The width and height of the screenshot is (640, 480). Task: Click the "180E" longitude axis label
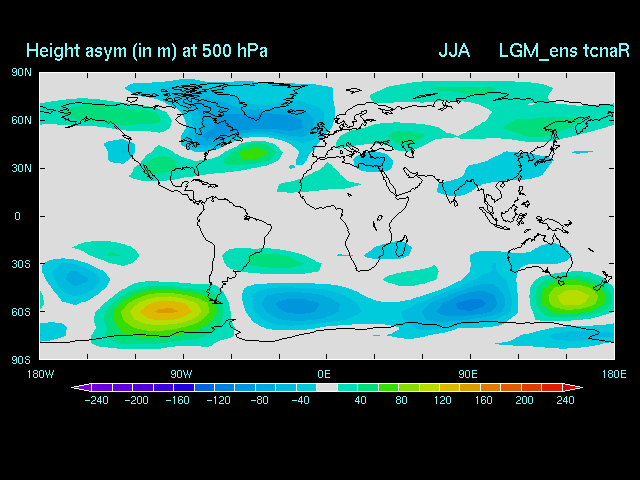[612, 373]
